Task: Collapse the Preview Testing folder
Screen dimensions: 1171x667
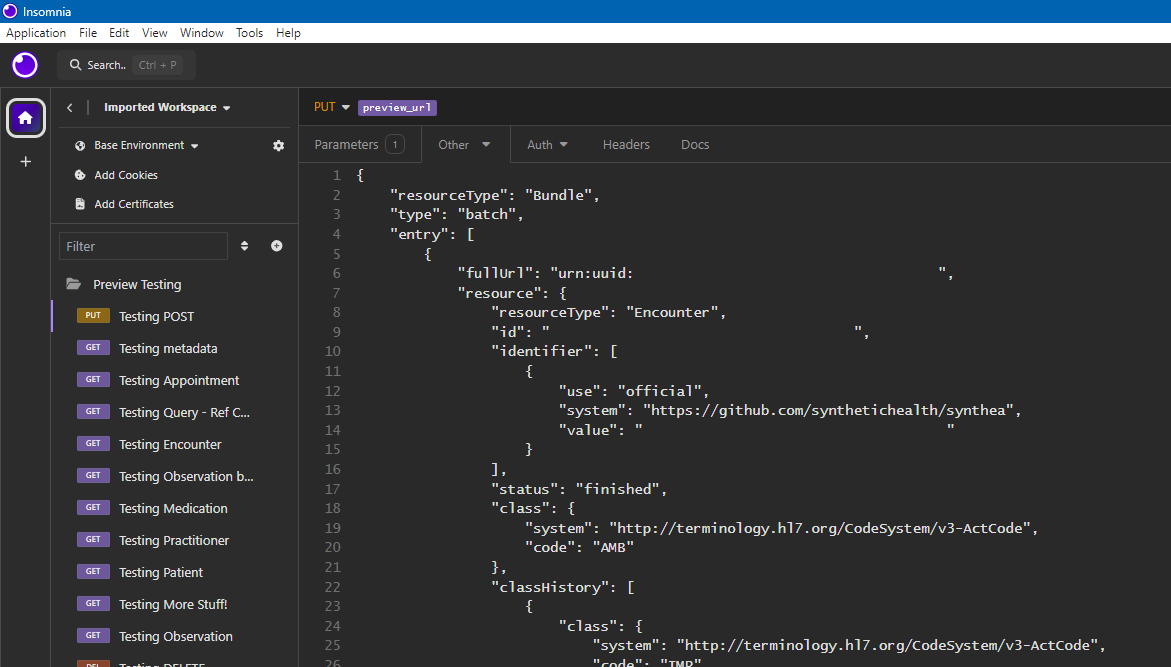Action: [x=137, y=285]
